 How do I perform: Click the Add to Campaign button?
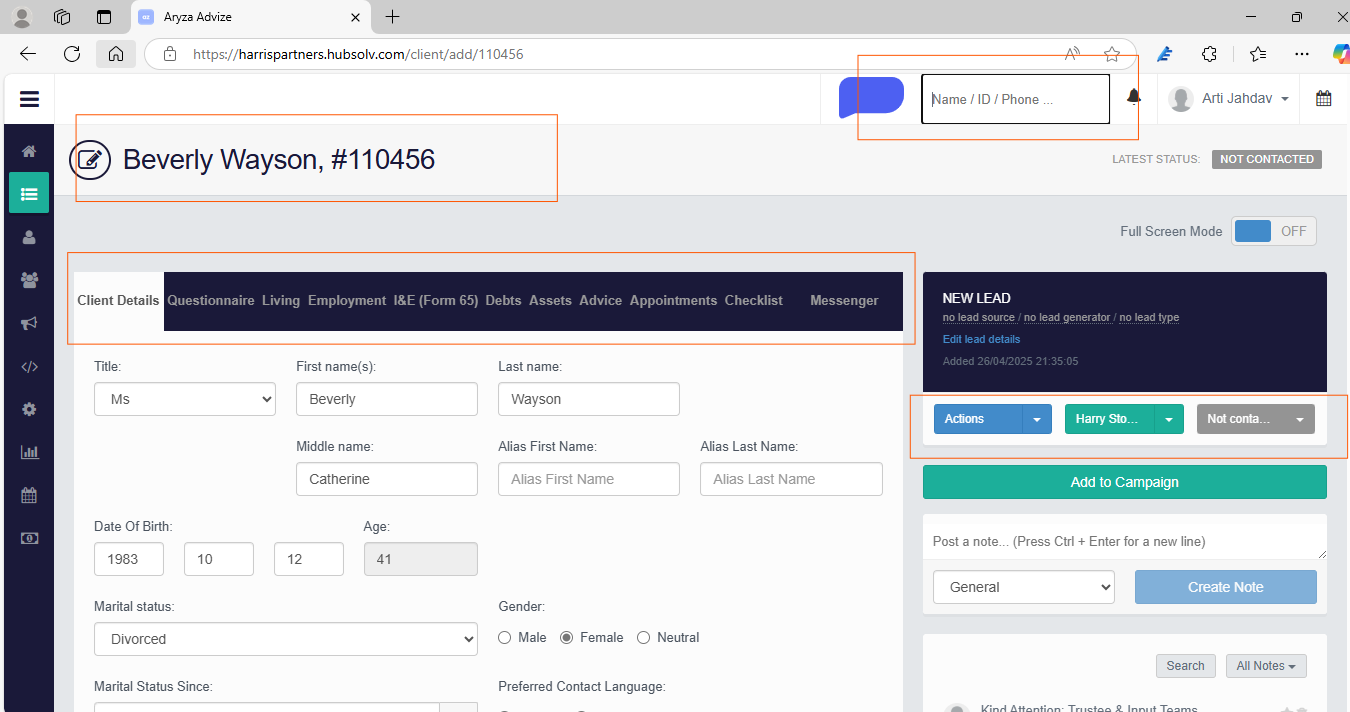[x=1124, y=482]
